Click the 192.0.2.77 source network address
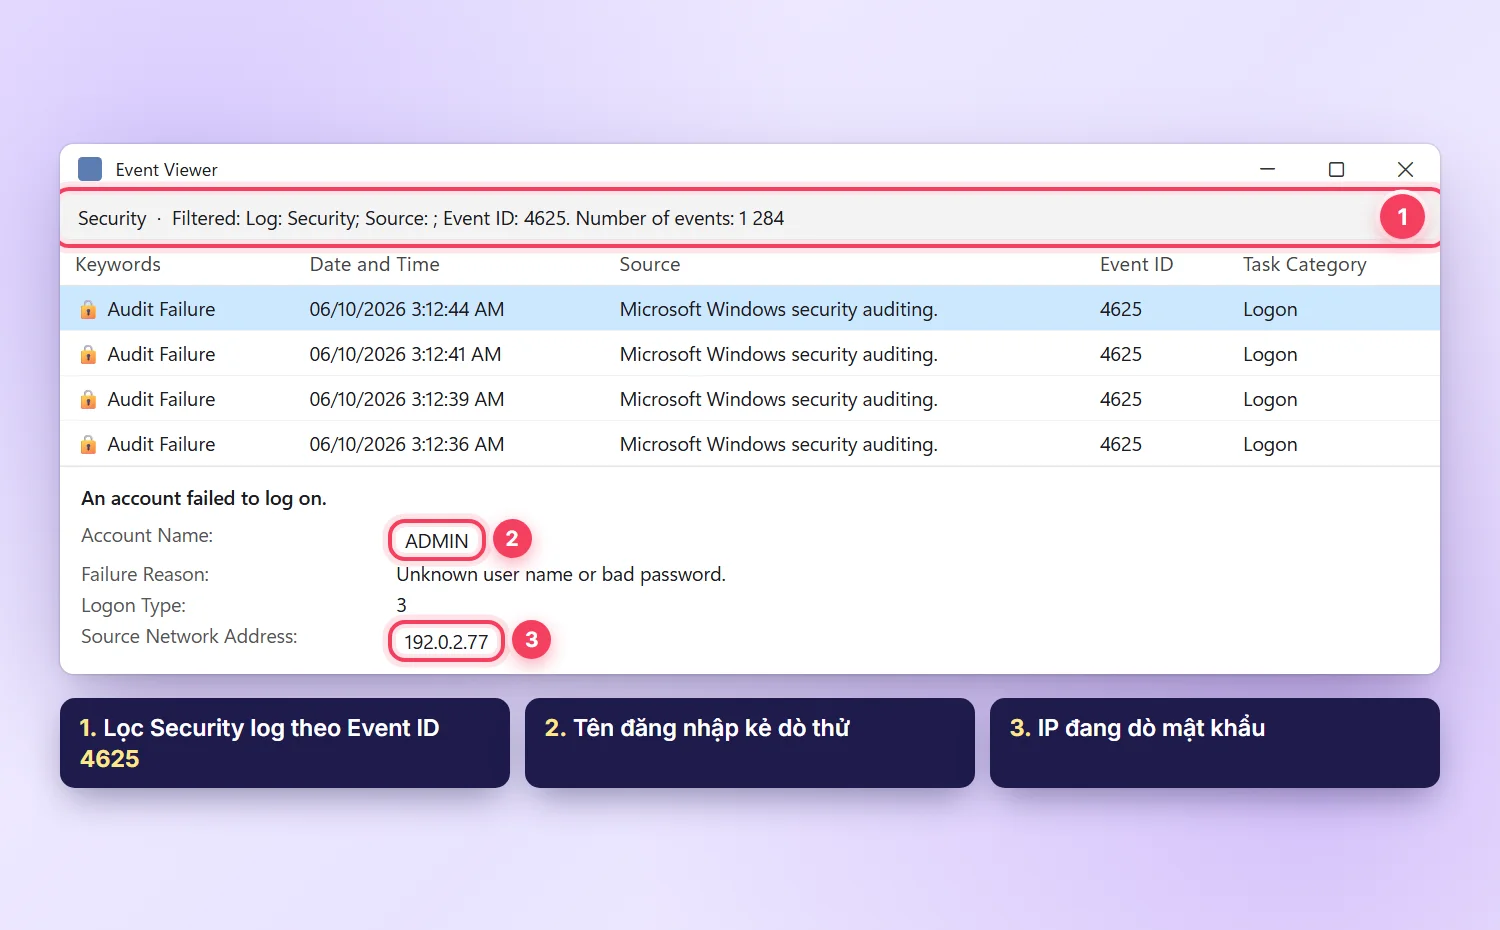 click(446, 642)
